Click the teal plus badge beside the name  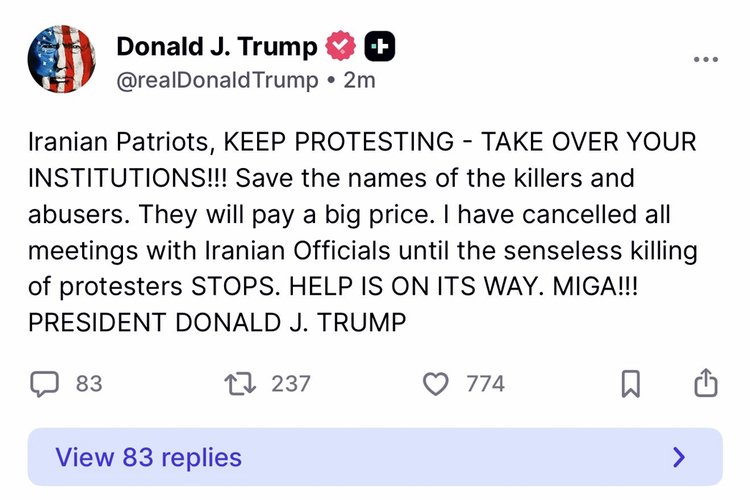point(380,45)
